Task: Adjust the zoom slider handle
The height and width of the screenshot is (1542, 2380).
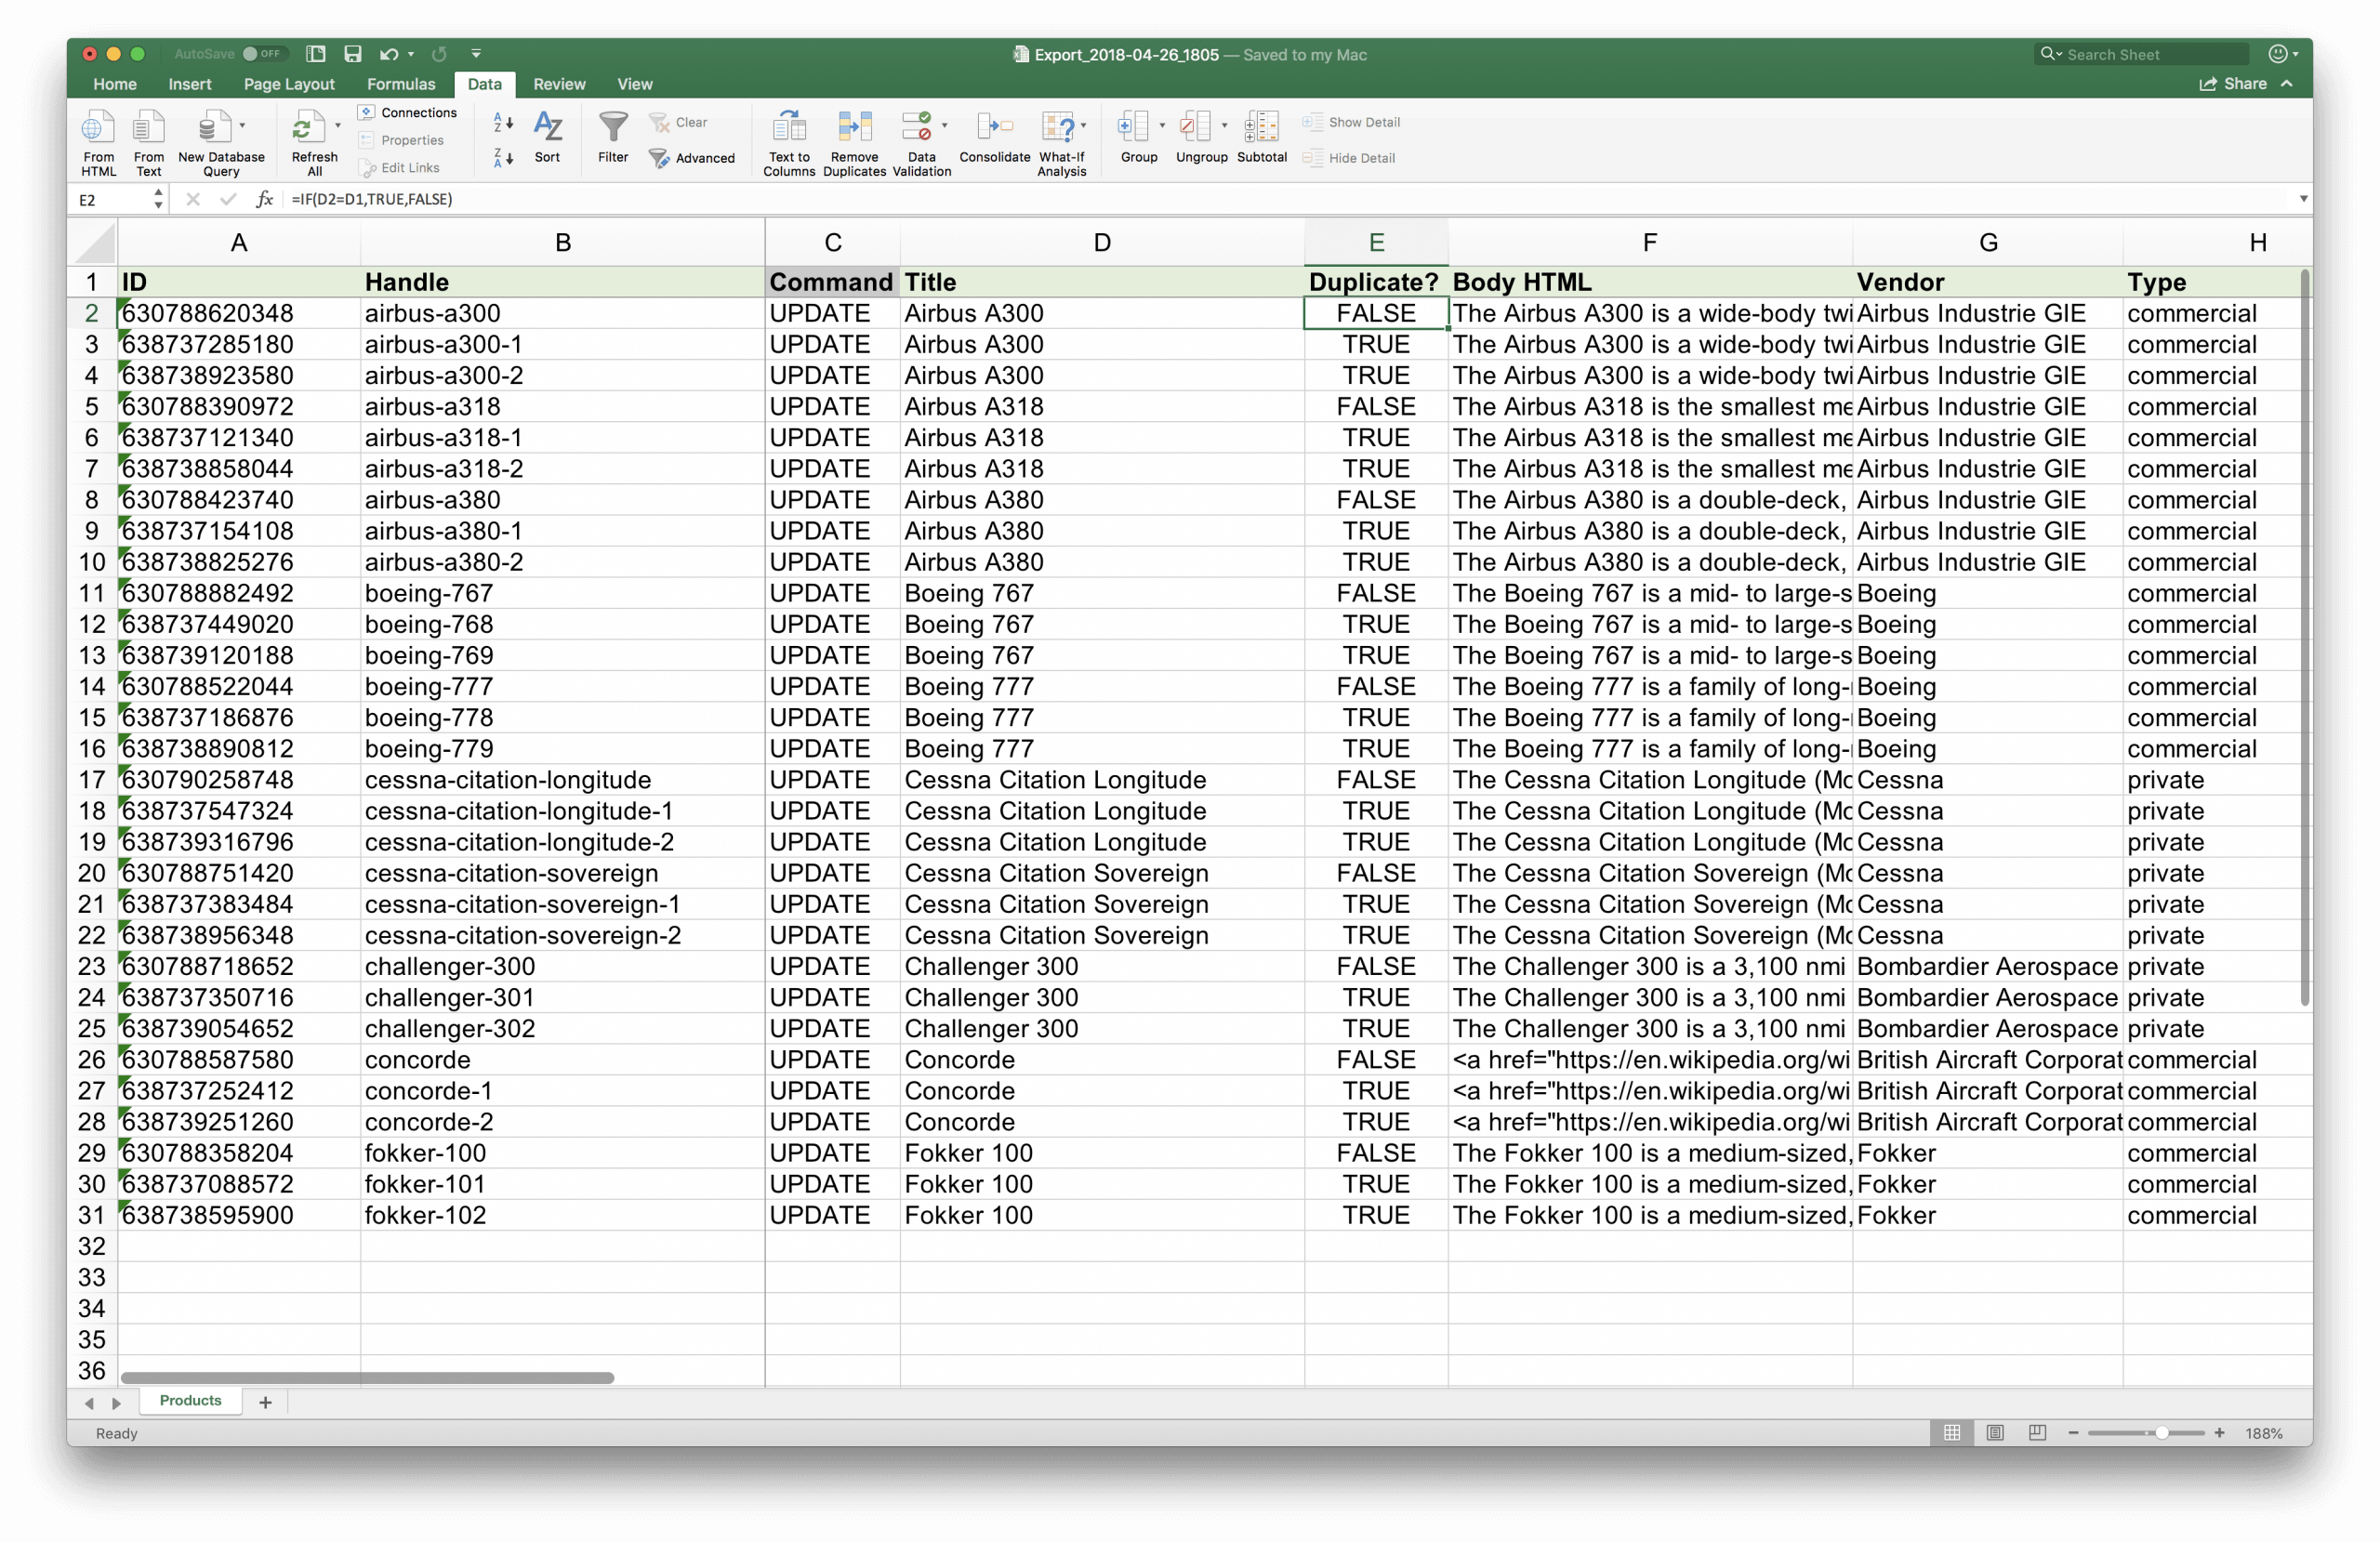Action: point(2161,1433)
